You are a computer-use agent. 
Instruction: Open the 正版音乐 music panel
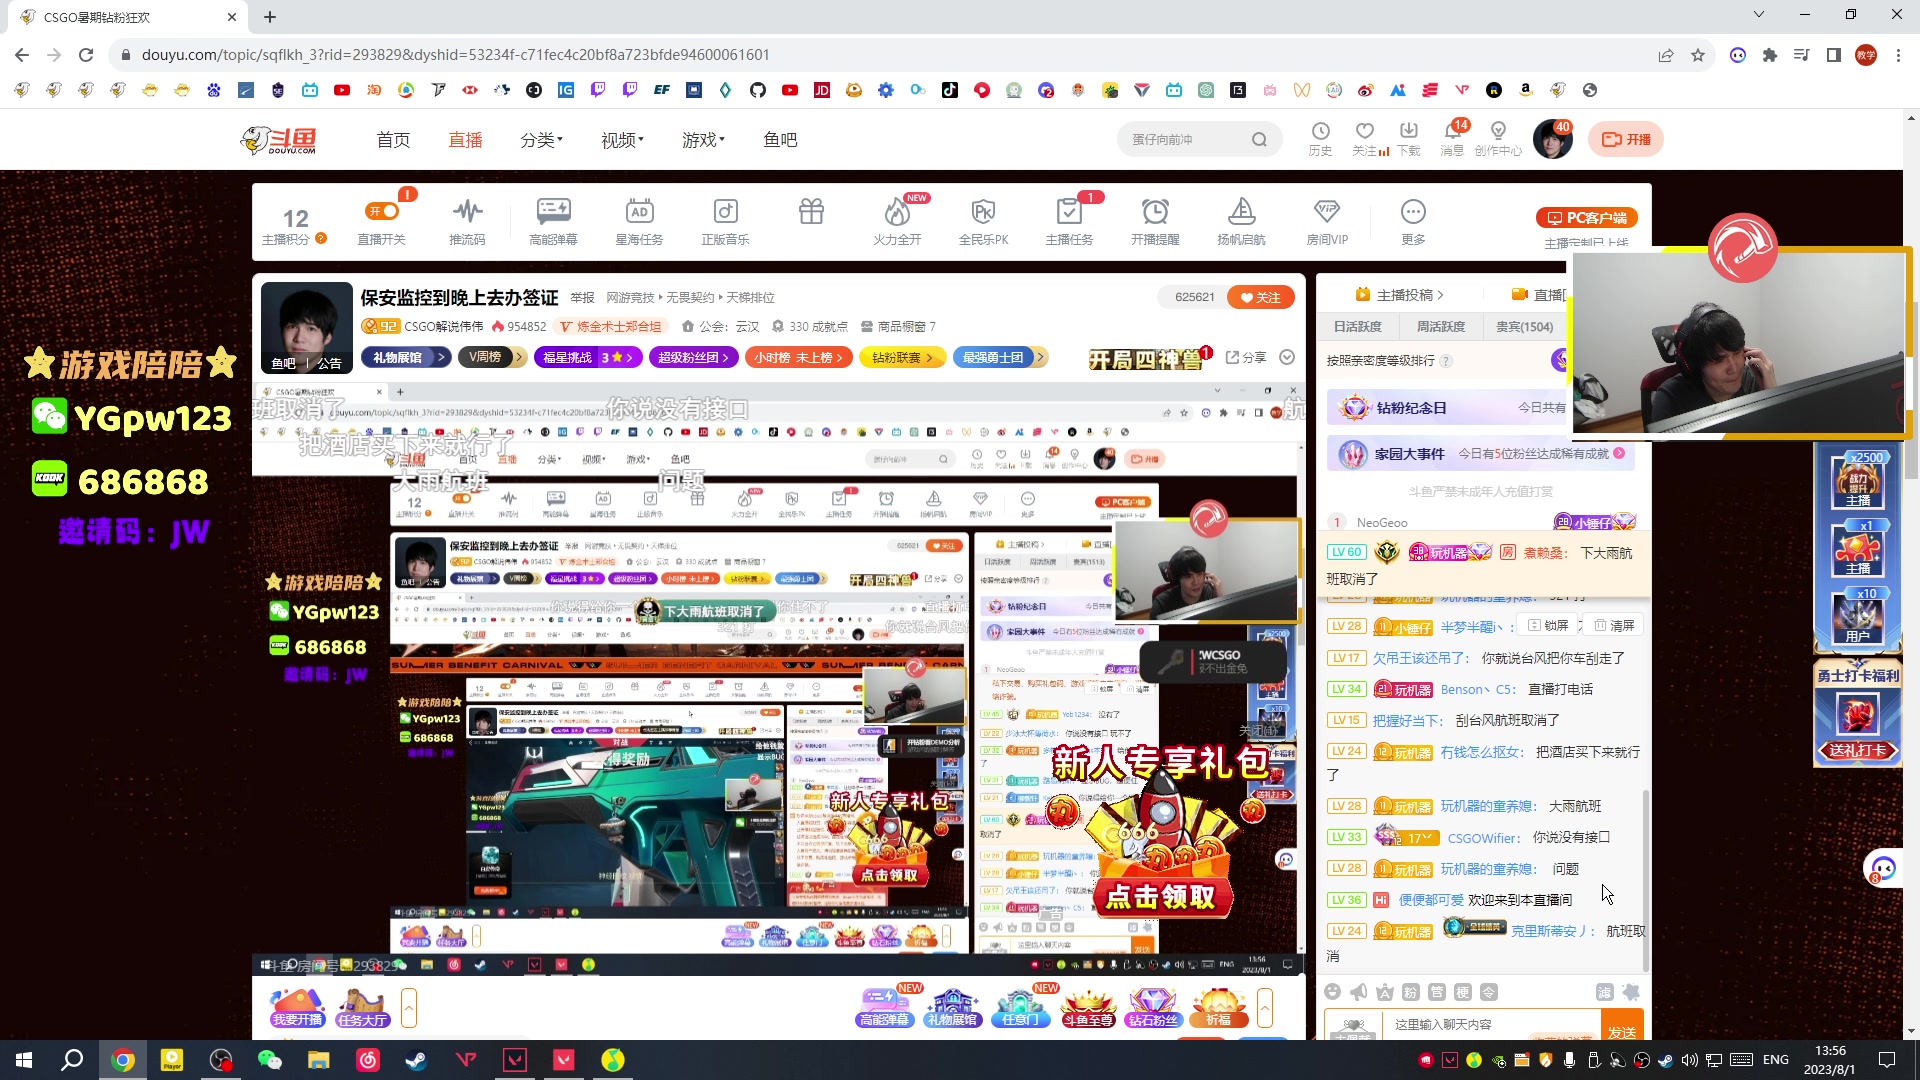[x=724, y=220]
